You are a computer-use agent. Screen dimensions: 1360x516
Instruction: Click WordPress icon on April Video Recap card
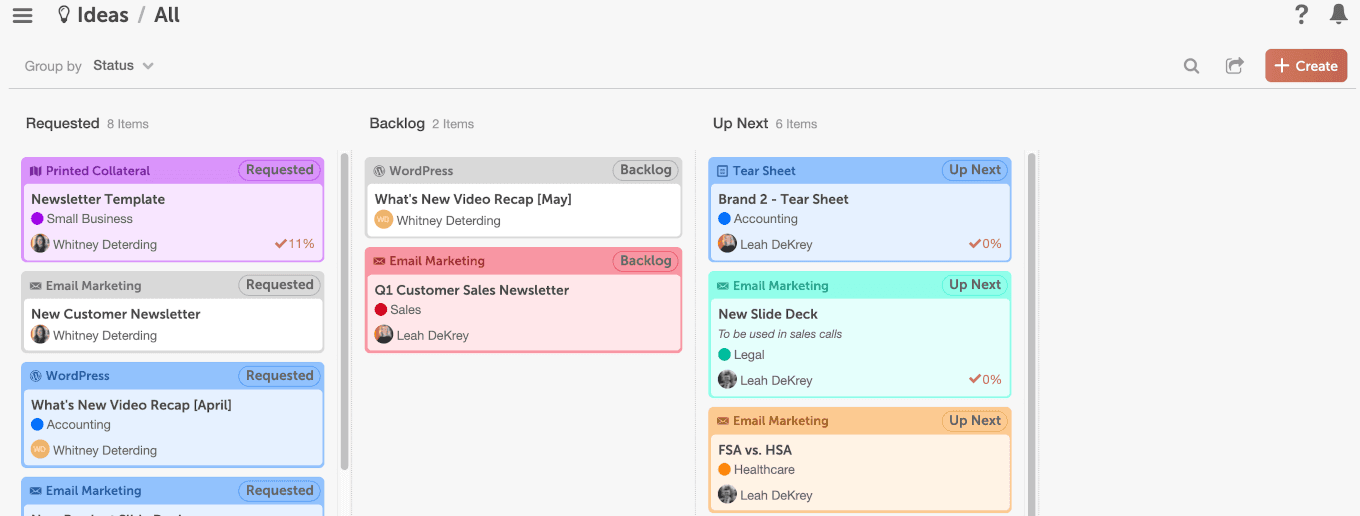pyautogui.click(x=36, y=376)
